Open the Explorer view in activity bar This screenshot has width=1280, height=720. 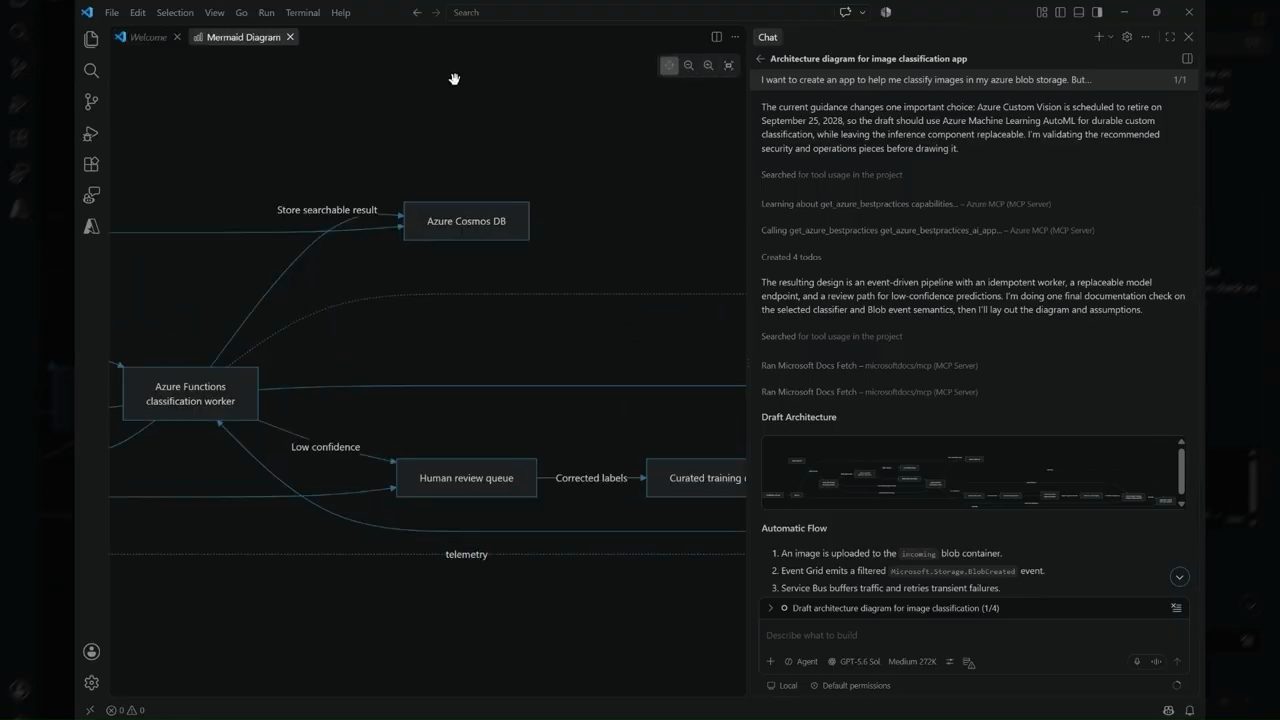coord(91,39)
